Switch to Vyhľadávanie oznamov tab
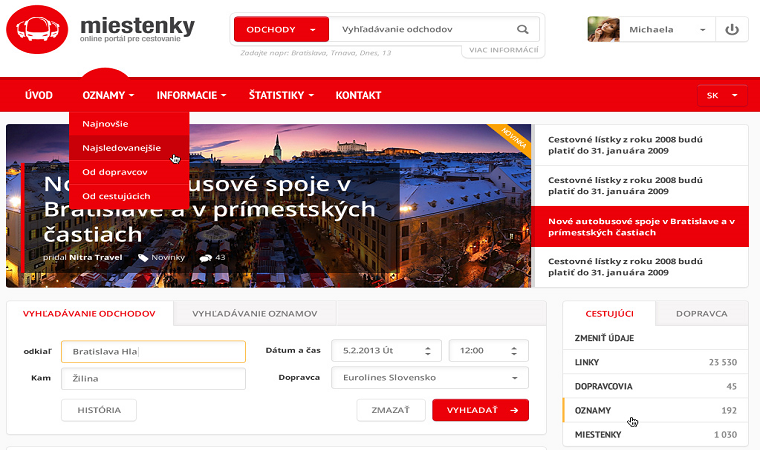The height and width of the screenshot is (450, 760). [x=254, y=314]
